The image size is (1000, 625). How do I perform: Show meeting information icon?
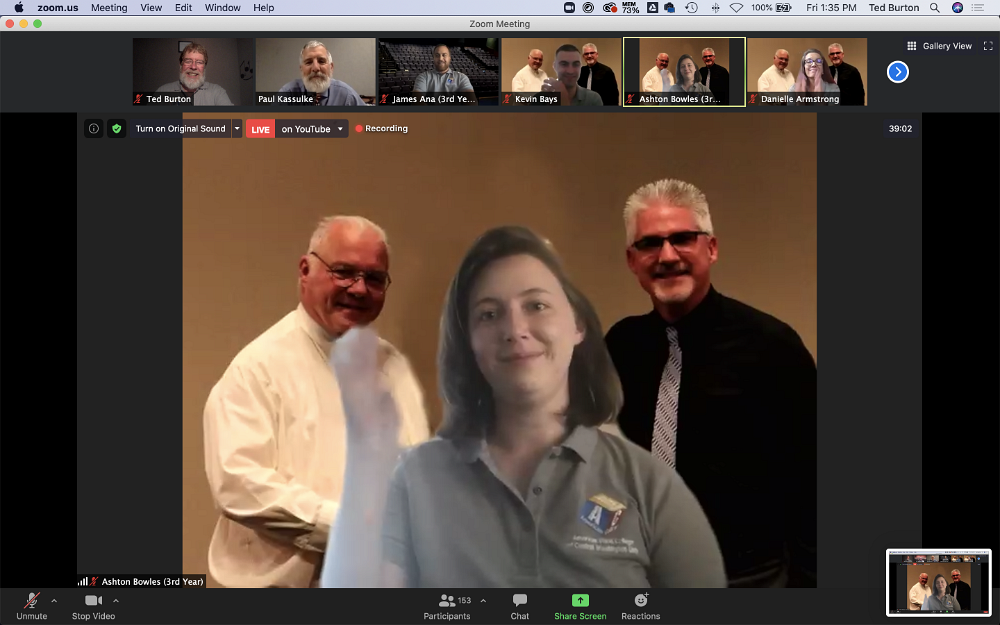[94, 128]
